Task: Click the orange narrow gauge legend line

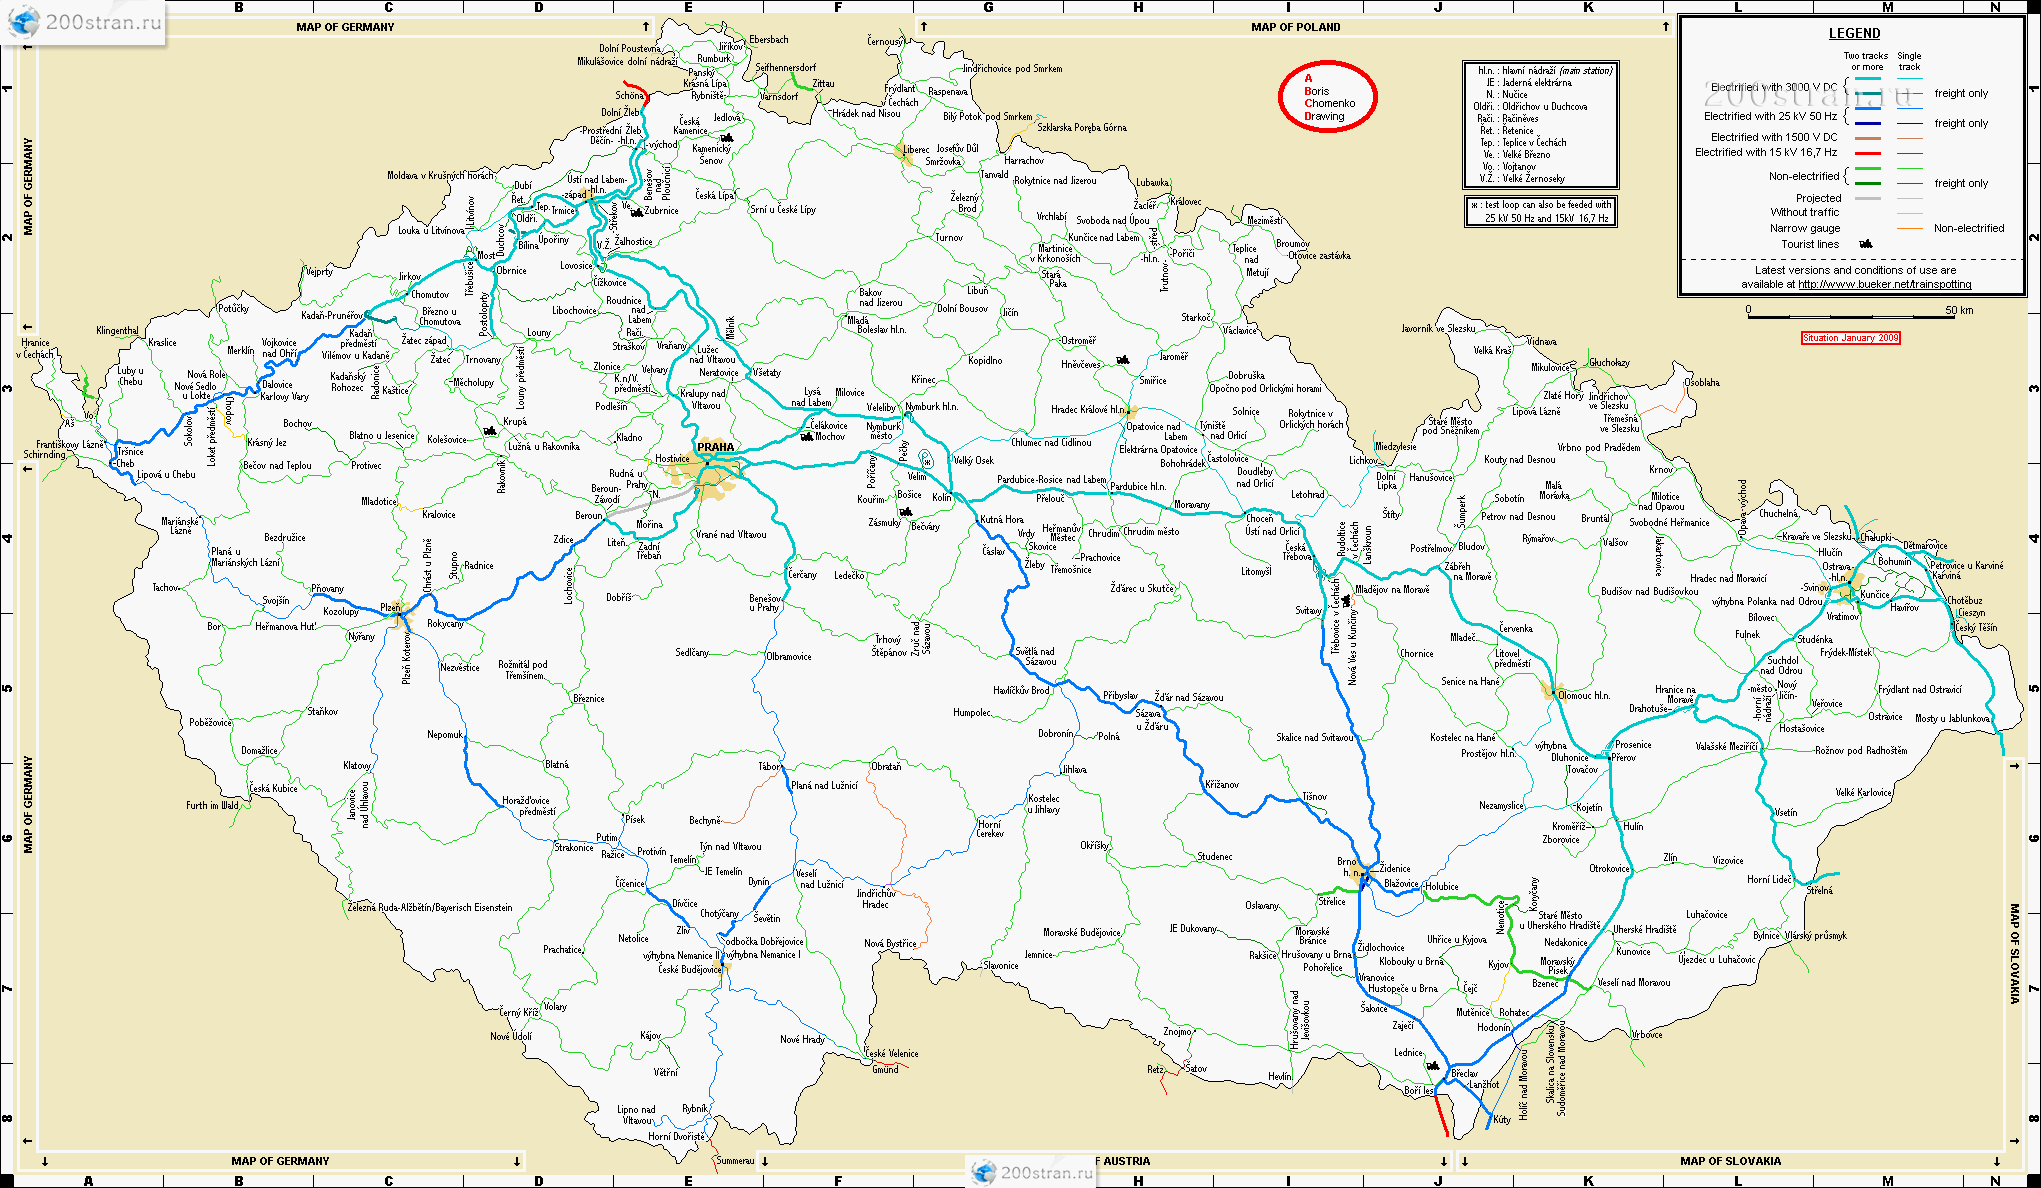Action: tap(1910, 228)
